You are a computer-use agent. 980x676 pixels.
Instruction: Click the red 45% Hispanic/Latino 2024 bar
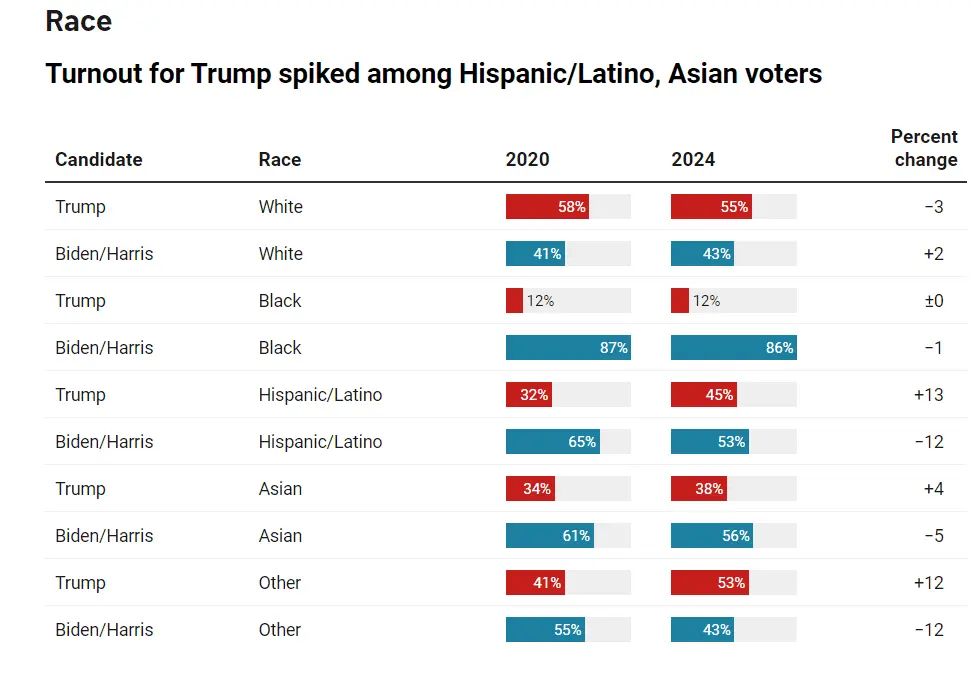pos(703,395)
